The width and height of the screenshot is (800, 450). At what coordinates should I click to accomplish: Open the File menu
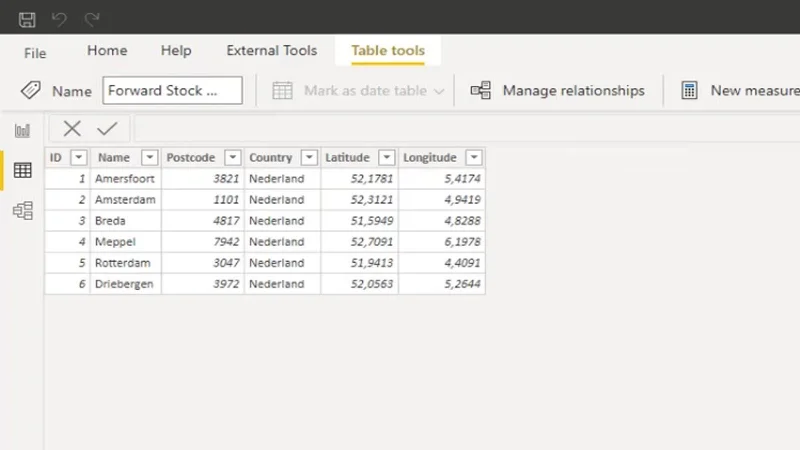tap(35, 53)
